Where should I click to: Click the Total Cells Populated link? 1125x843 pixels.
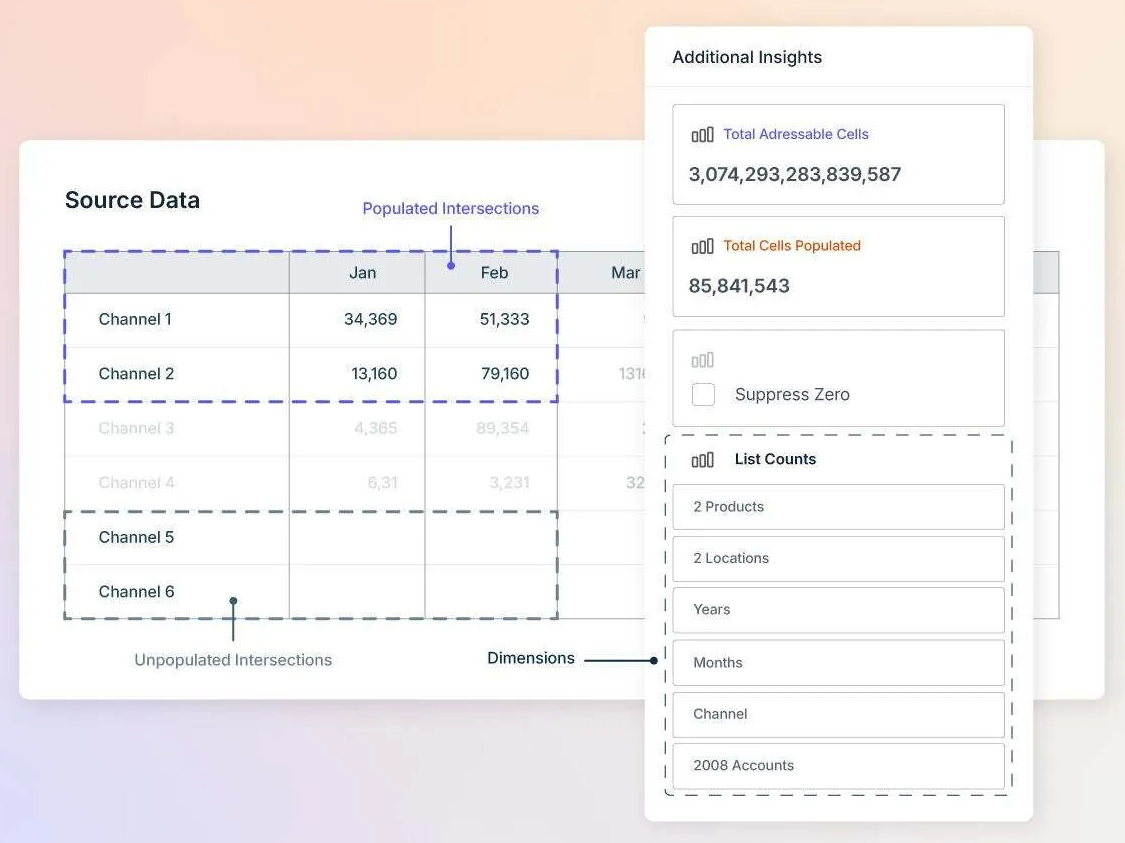coord(792,245)
